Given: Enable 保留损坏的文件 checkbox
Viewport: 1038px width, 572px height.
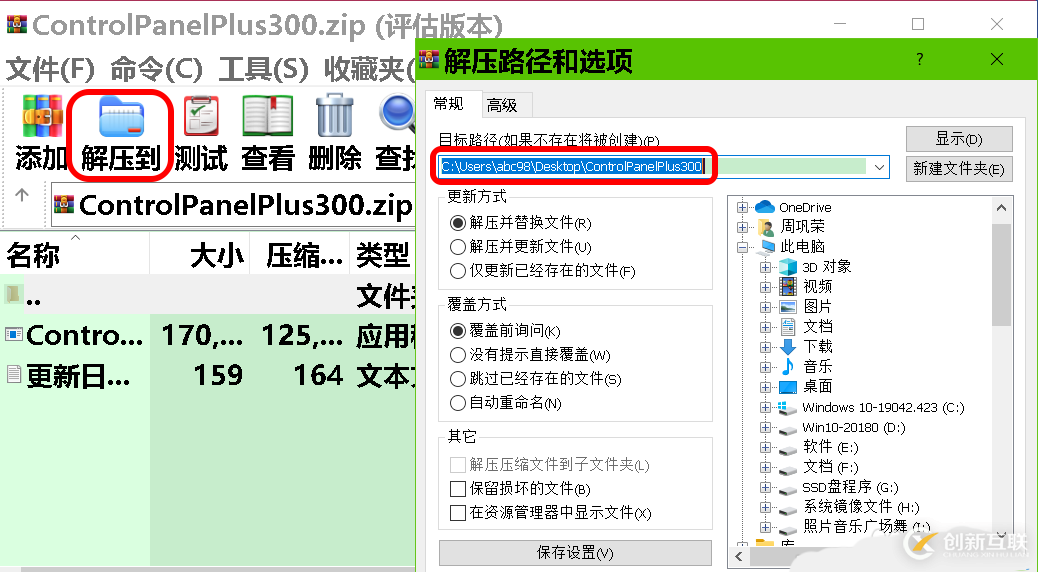Looking at the screenshot, I should point(457,489).
